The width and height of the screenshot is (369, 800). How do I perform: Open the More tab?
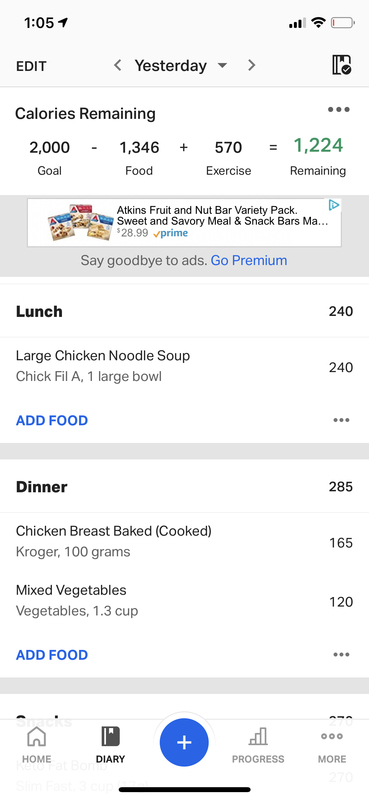[332, 745]
